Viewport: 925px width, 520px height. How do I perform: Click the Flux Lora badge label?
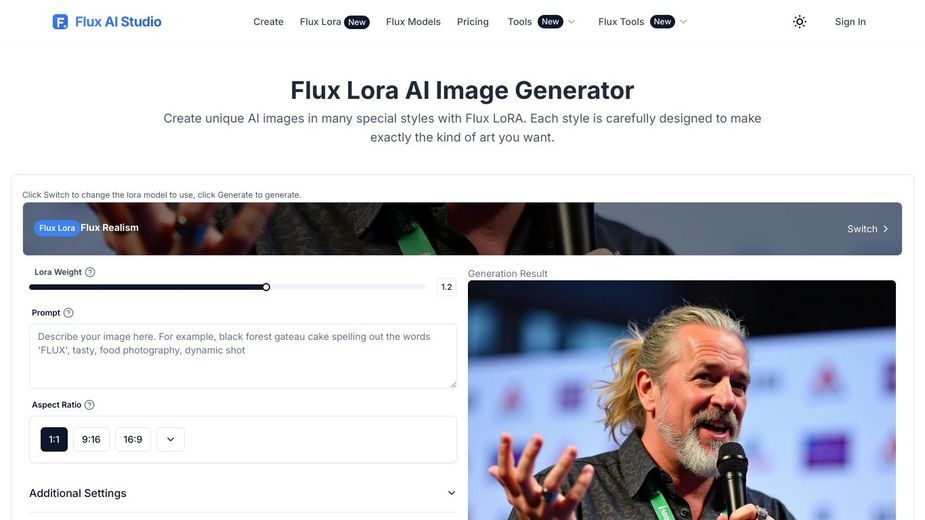[x=57, y=228]
